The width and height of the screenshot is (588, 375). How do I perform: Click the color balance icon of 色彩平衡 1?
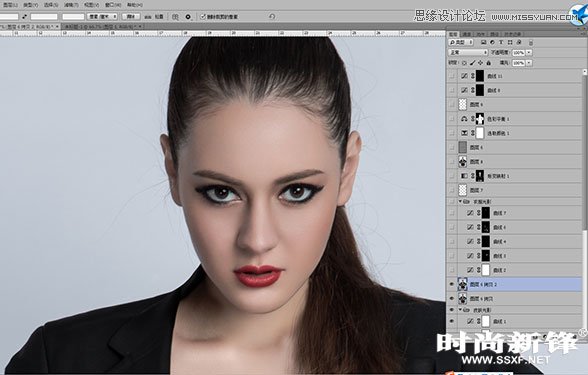click(464, 119)
